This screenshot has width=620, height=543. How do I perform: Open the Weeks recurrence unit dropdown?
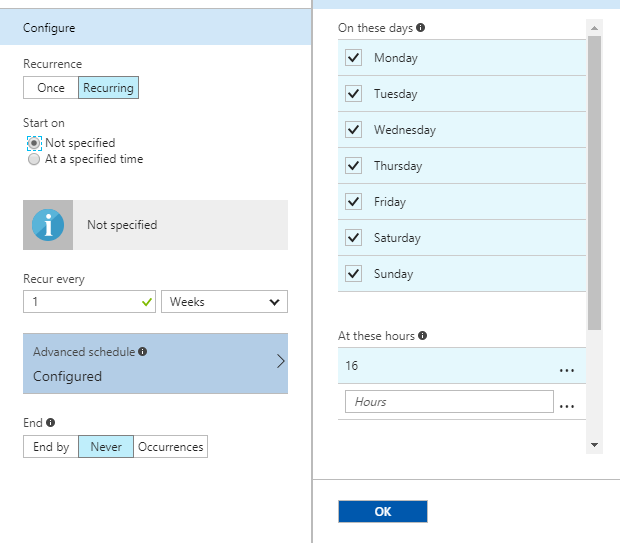pos(224,302)
